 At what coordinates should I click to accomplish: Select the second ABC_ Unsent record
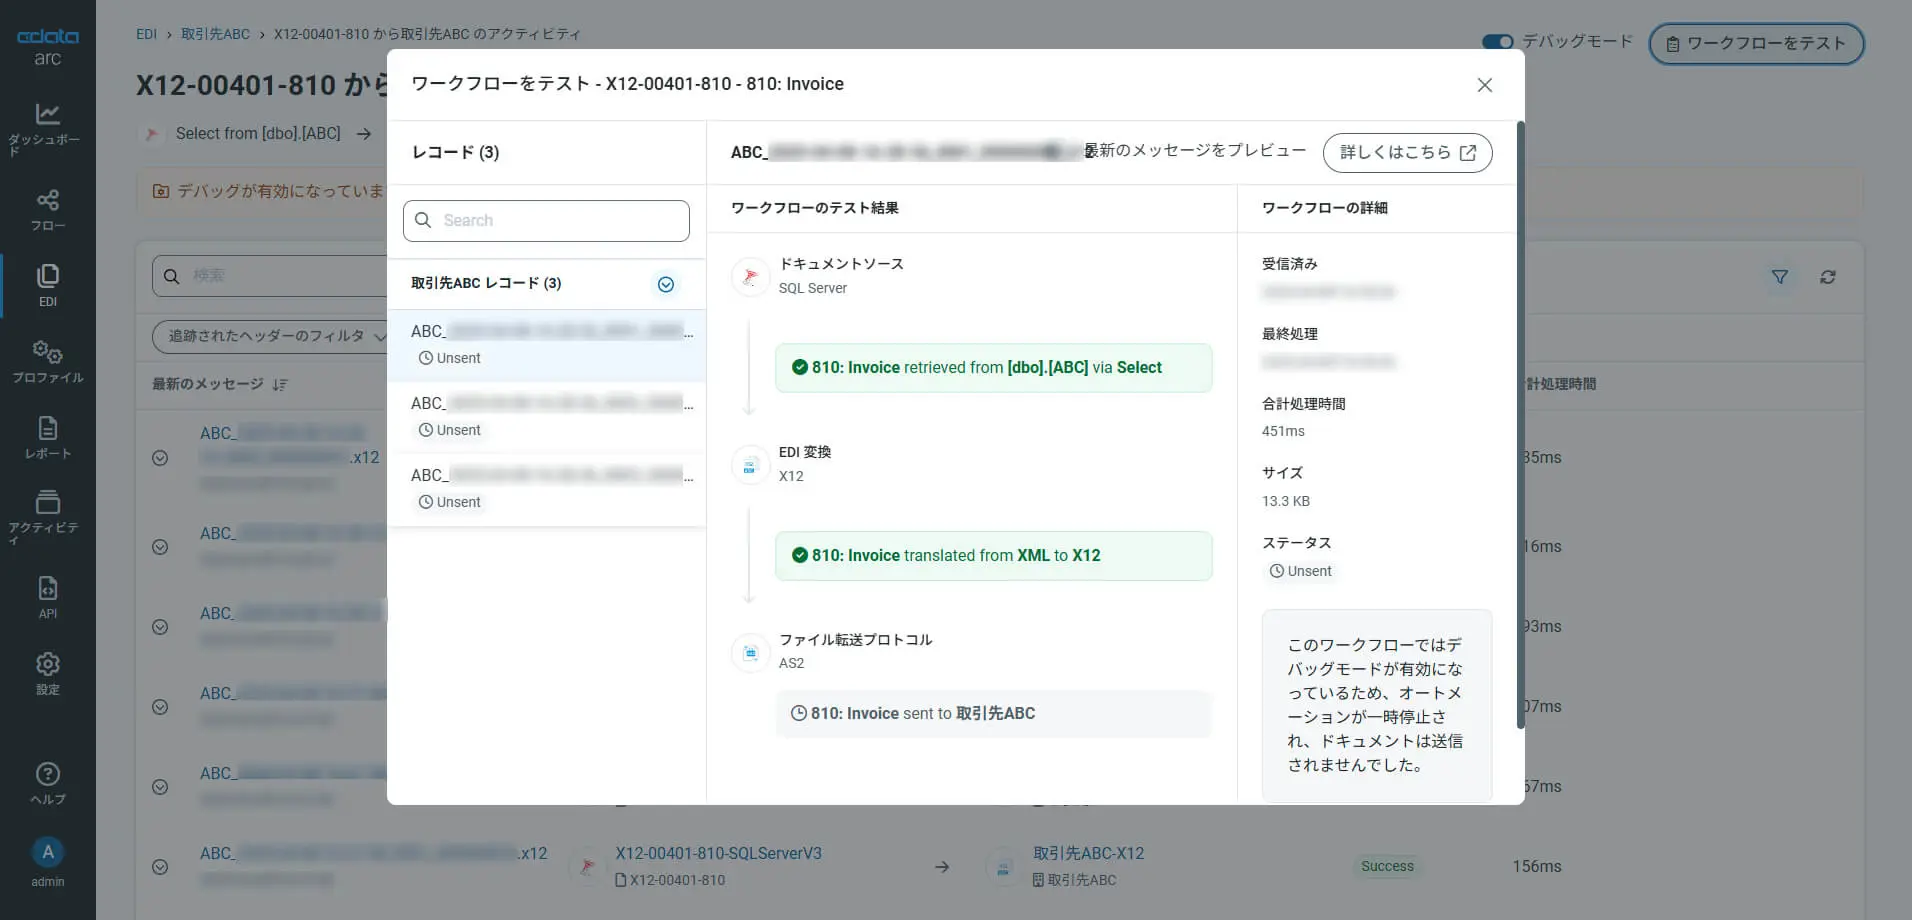point(546,417)
